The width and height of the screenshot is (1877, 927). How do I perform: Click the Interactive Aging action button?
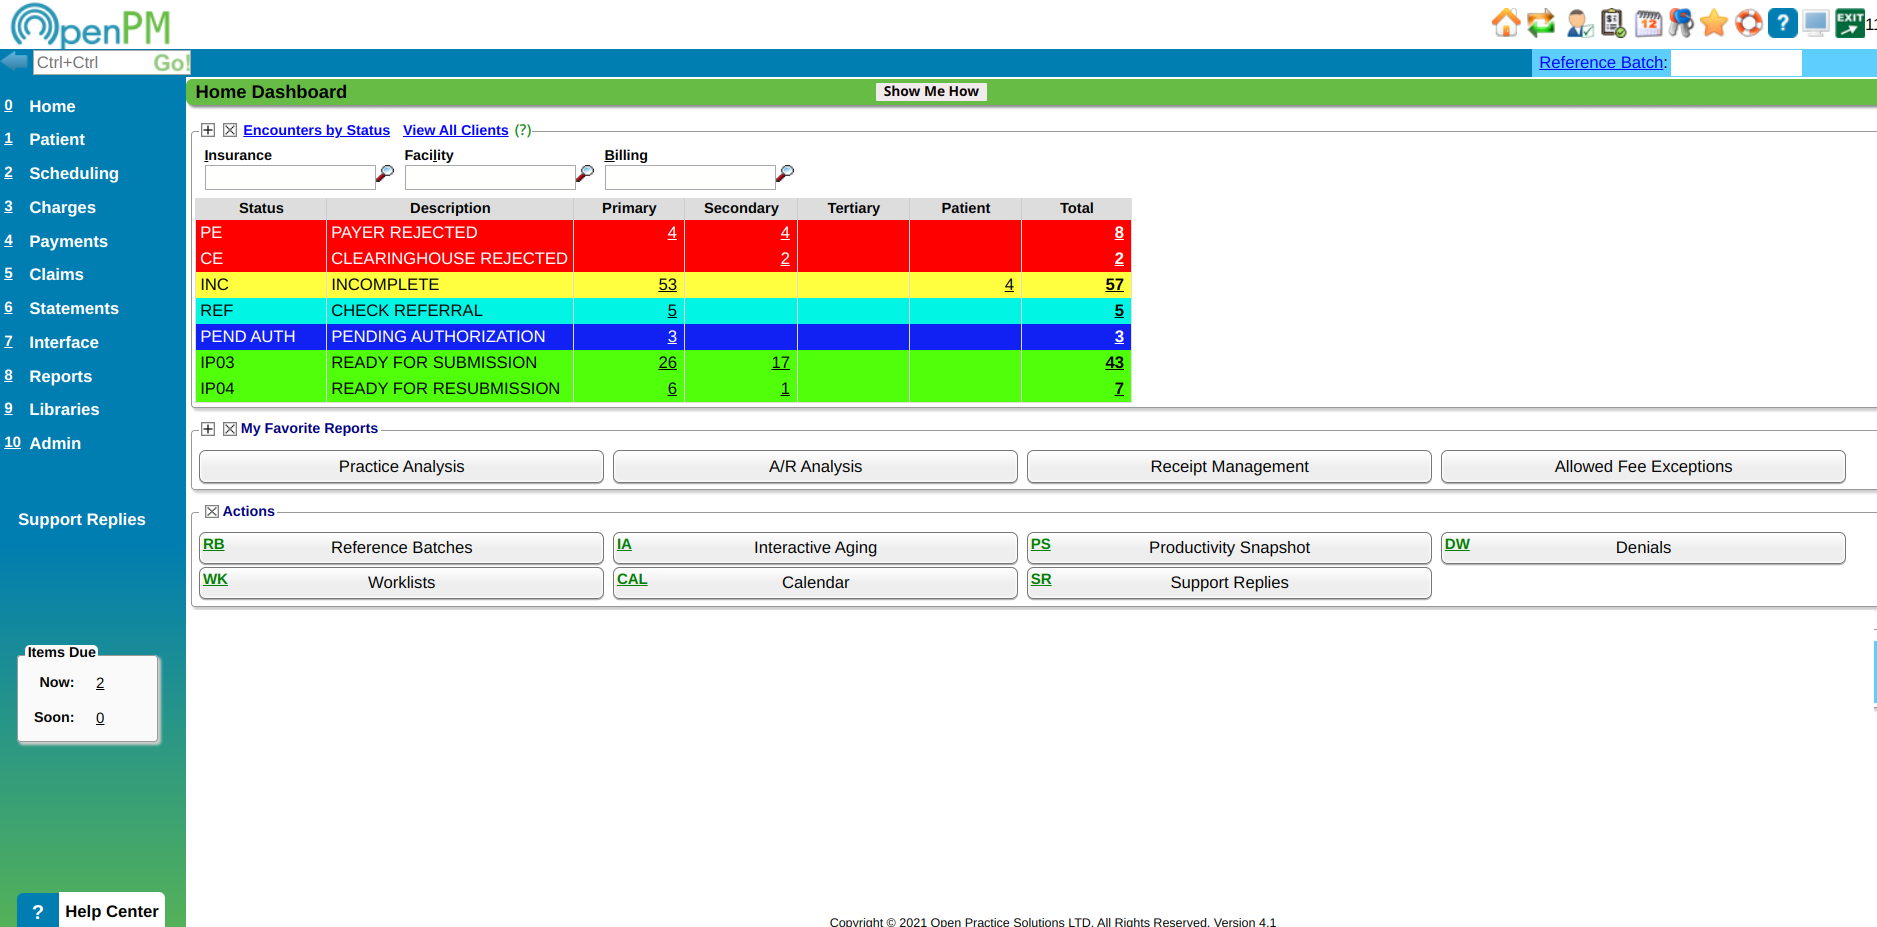(815, 547)
